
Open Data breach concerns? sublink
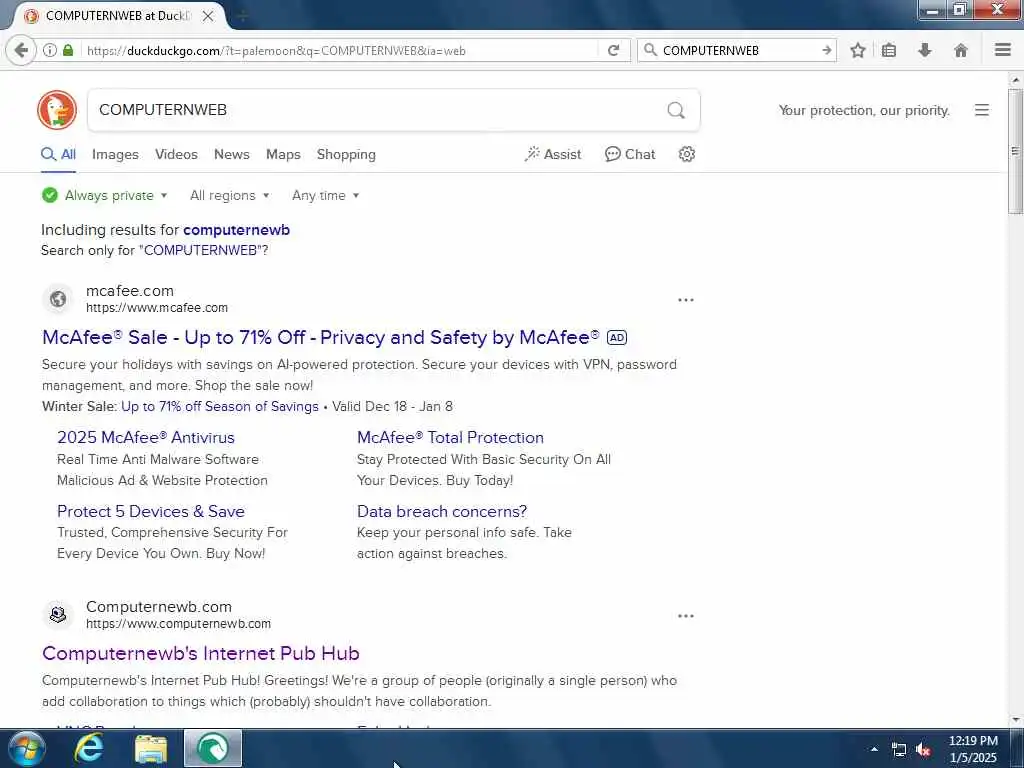pyautogui.click(x=442, y=511)
